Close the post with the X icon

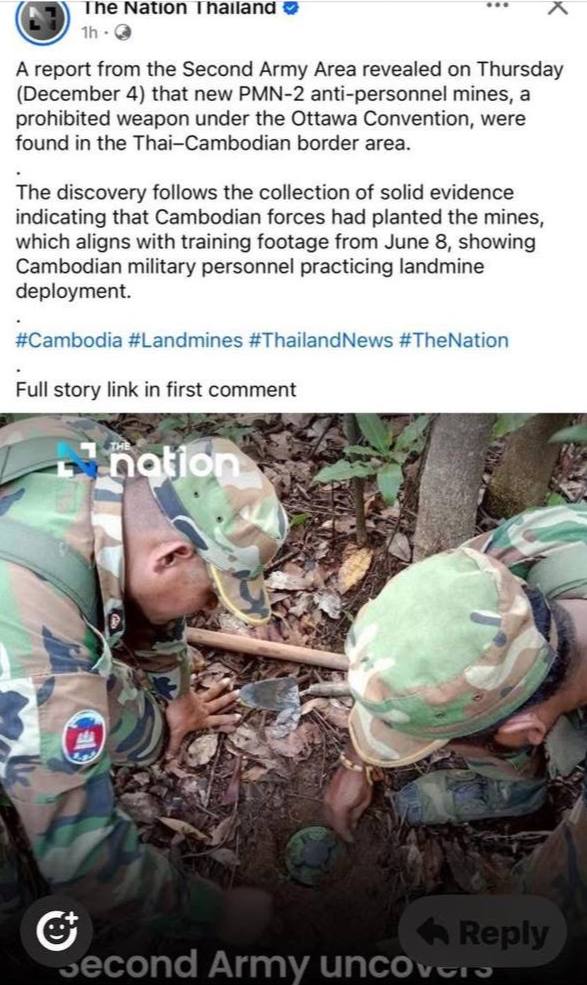557,7
